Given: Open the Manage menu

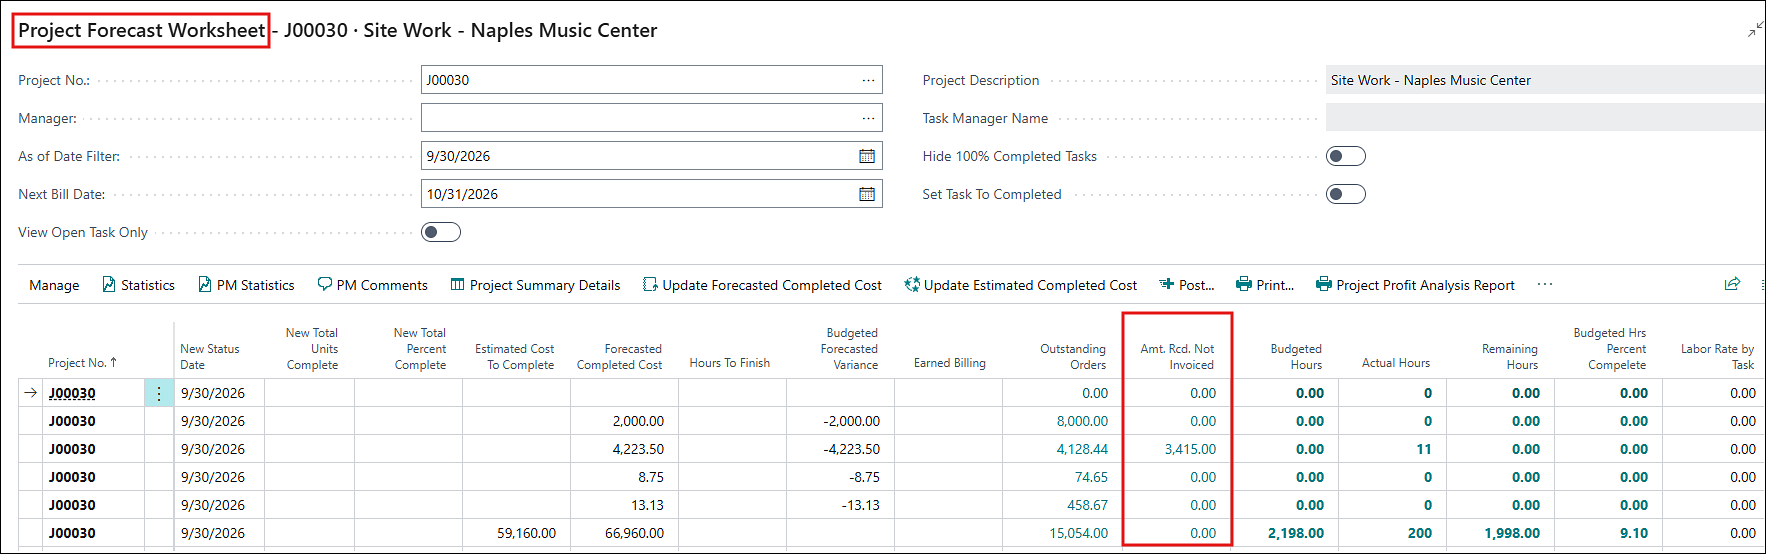Looking at the screenshot, I should 54,285.
